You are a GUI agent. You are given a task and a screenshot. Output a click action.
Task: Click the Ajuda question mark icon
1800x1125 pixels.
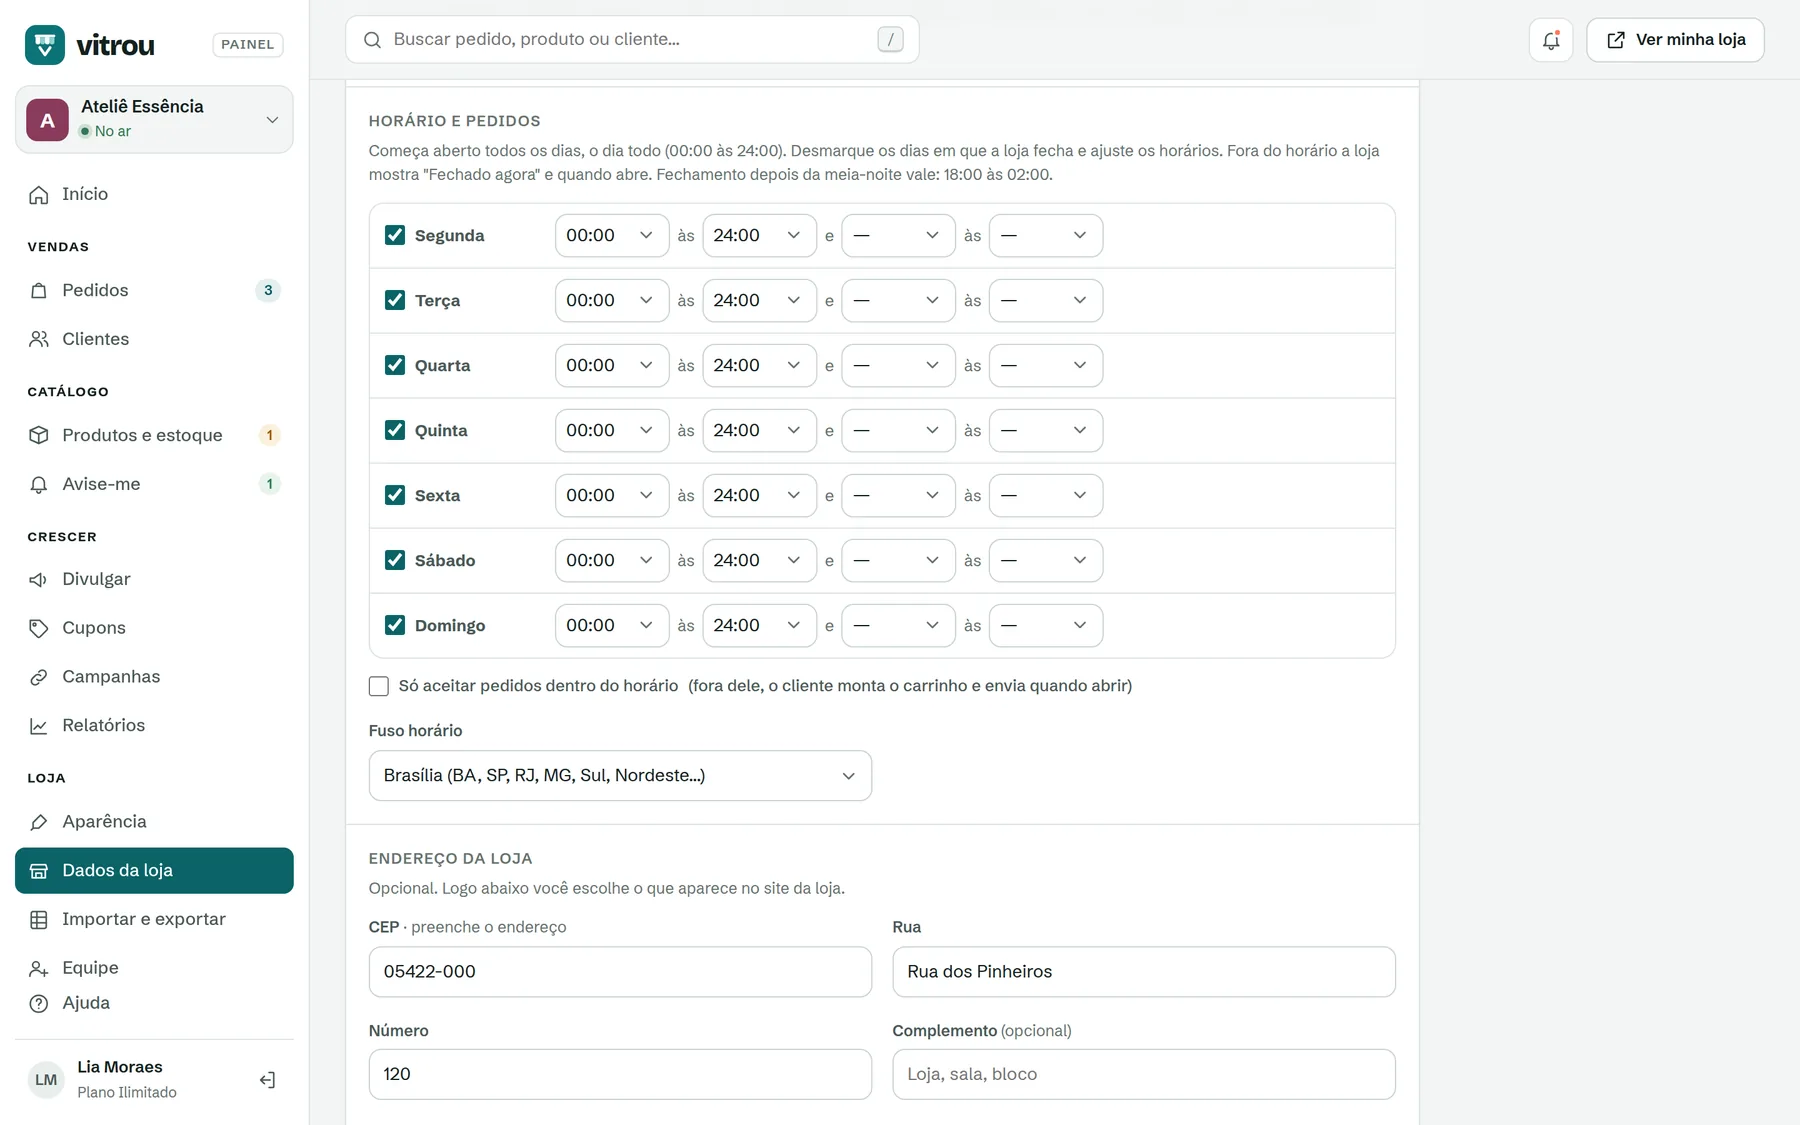pyautogui.click(x=39, y=1003)
